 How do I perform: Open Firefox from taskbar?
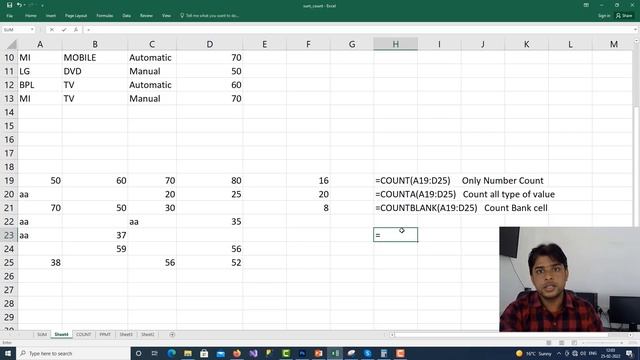tap(237, 353)
